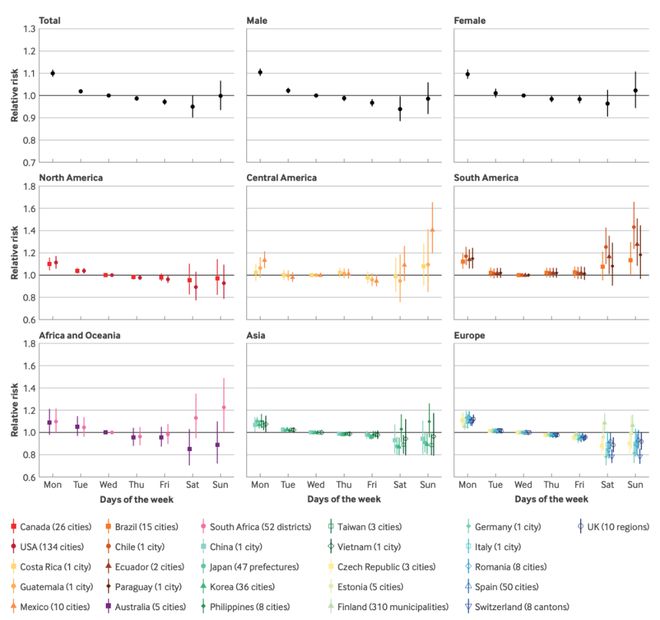Click the Chile legend marker
The width and height of the screenshot is (660, 620).
(109, 546)
